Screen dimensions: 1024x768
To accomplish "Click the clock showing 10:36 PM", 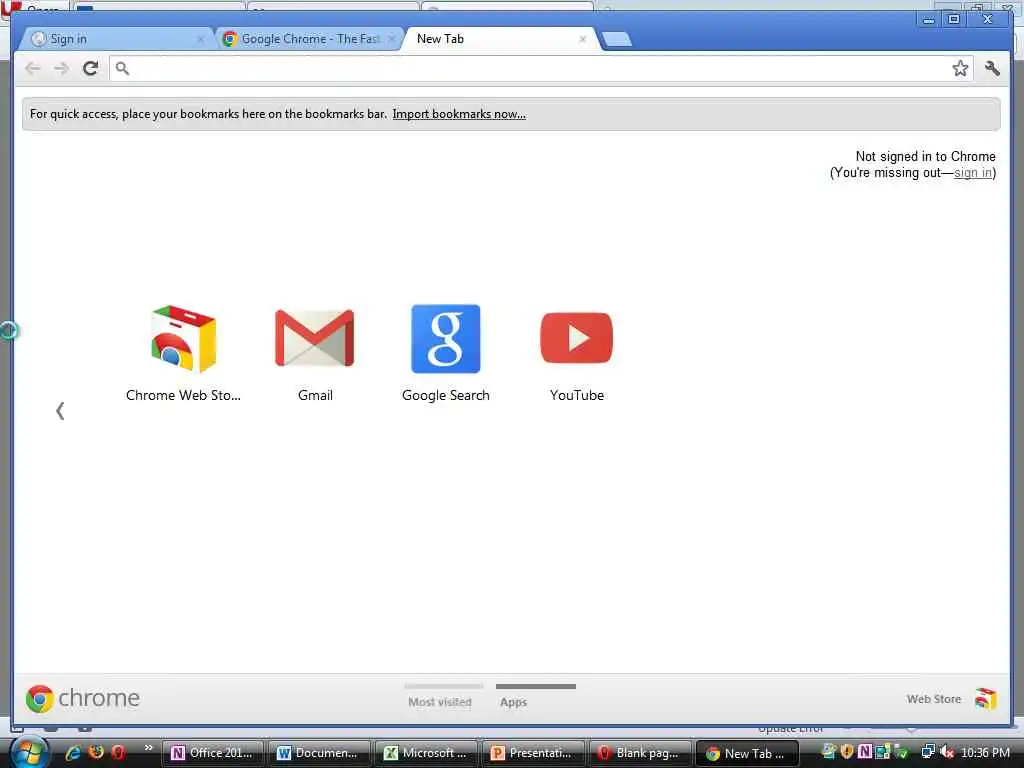I will (x=985, y=753).
